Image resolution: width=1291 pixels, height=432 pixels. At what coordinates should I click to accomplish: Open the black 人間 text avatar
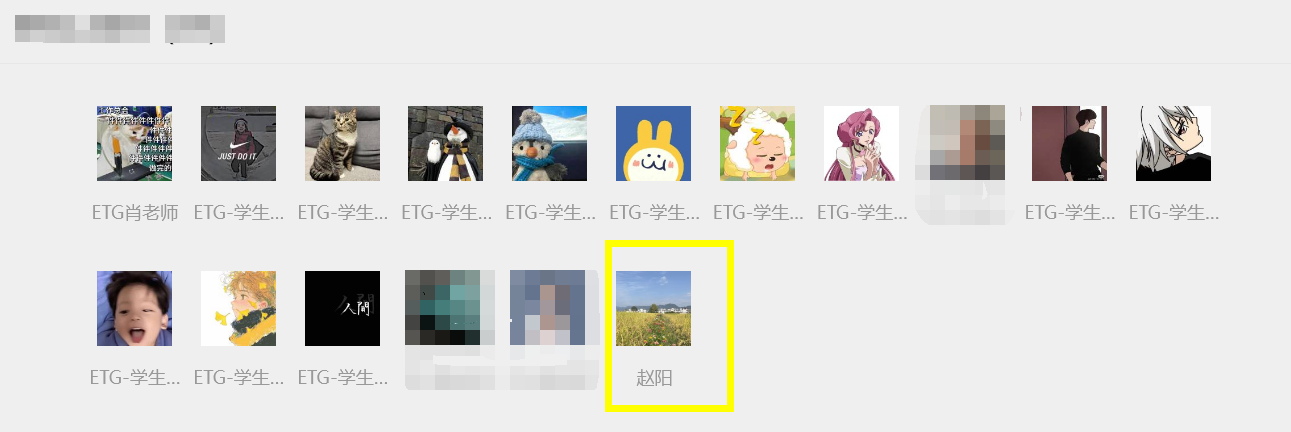click(x=342, y=308)
